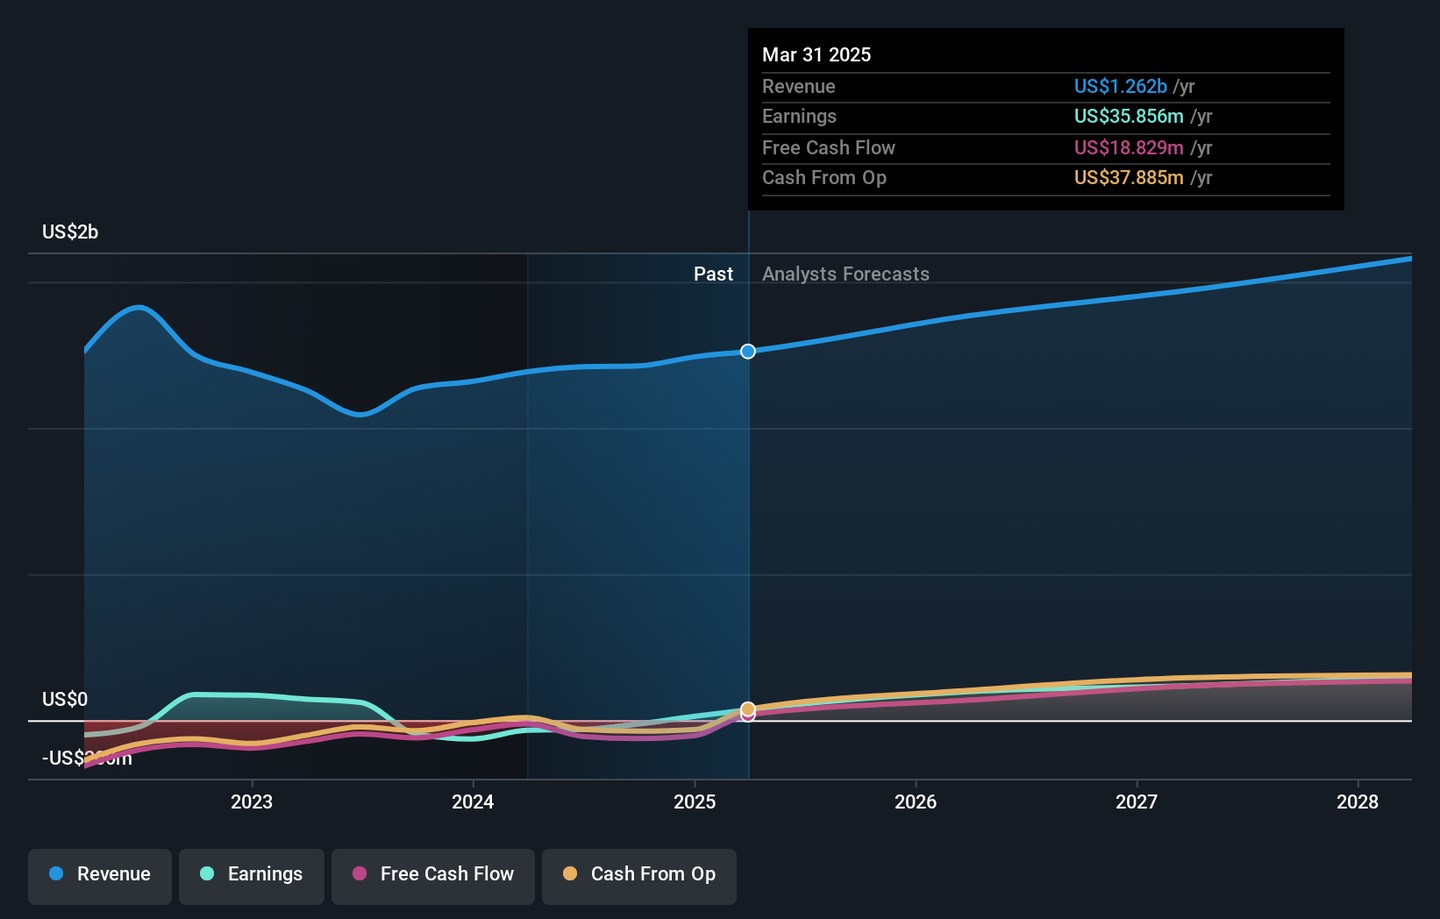Click the Mar 31 2025 tooltip date
Screen dimensions: 1440x919
pyautogui.click(x=816, y=55)
